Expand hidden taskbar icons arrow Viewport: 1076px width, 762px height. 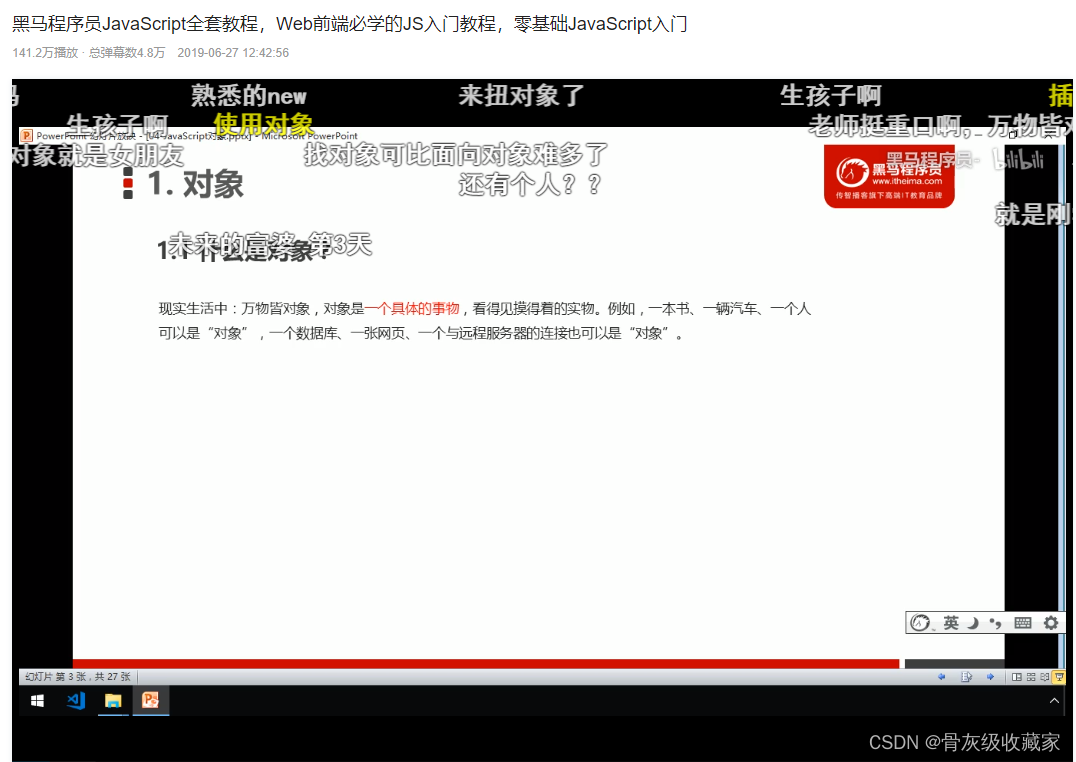tap(1054, 700)
